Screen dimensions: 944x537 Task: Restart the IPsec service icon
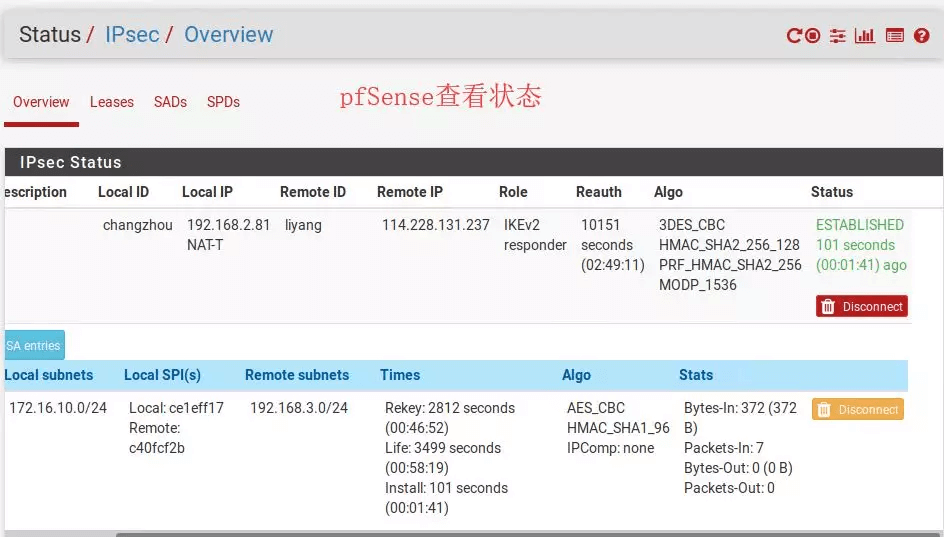point(794,36)
